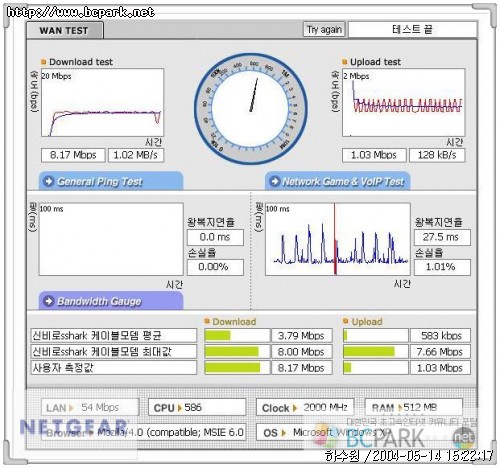Click the OS Microsoft Windows XP field
The width and height of the screenshot is (500, 468).
359,432
